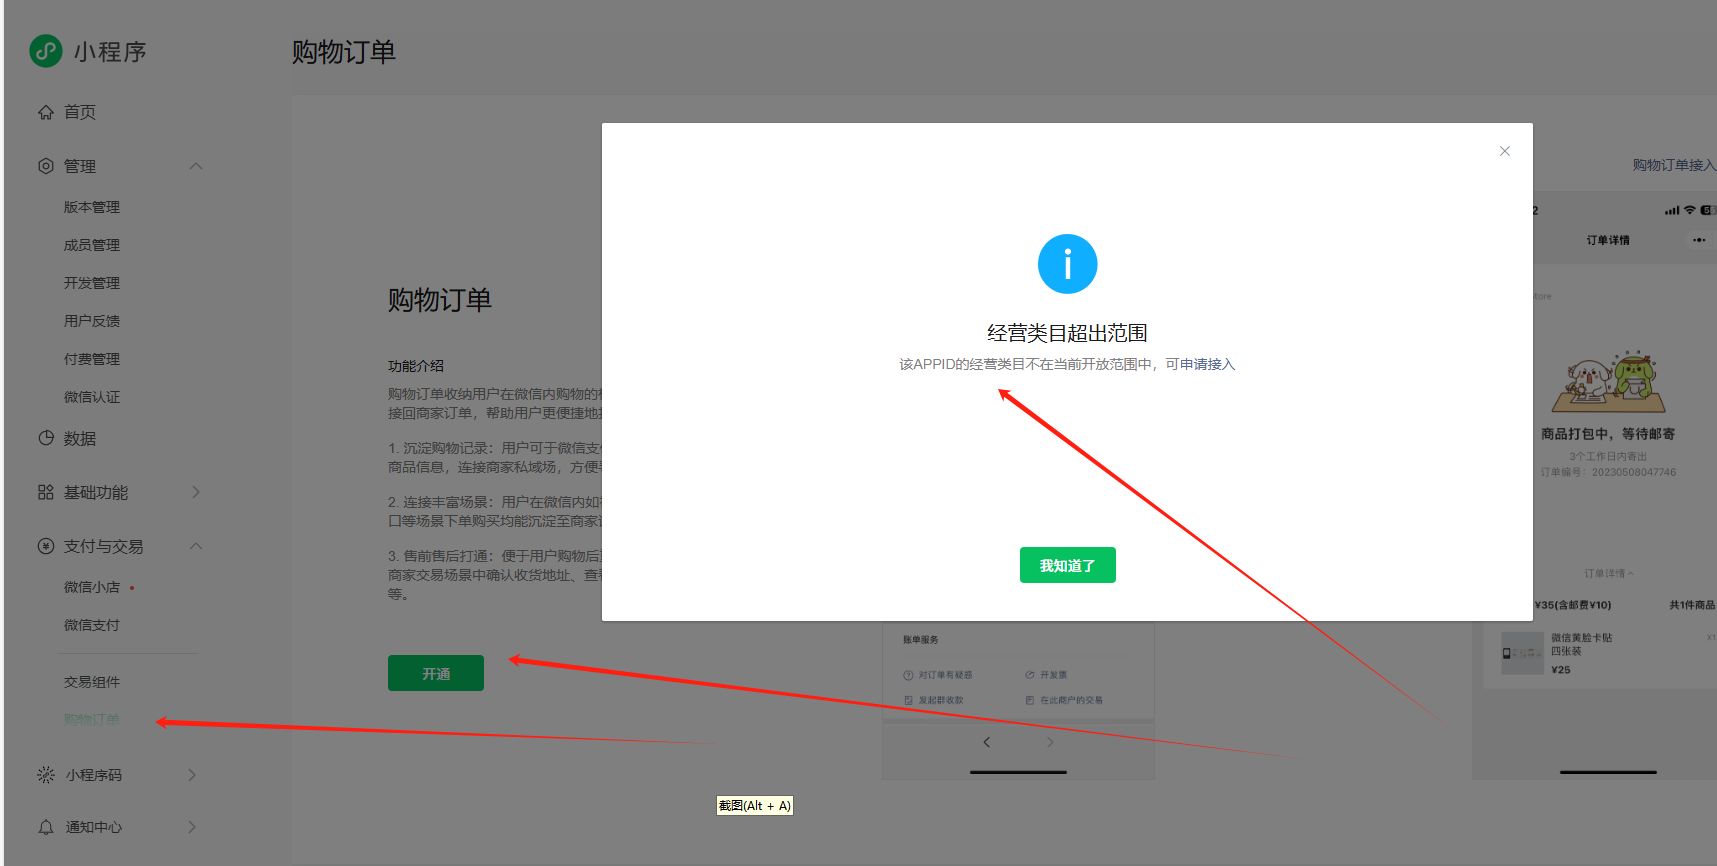
Task: Click the green 小程序 logo icon
Action: [46, 51]
